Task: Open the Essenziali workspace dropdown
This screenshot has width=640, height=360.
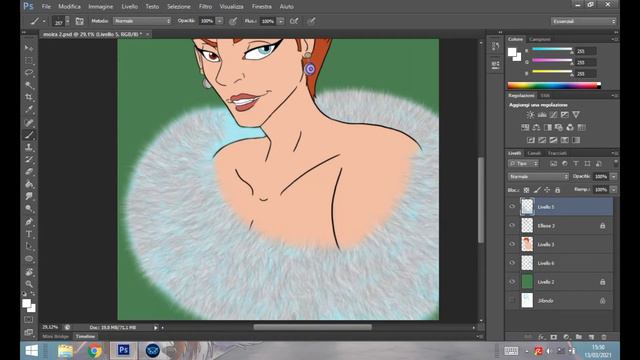Action: click(x=583, y=21)
